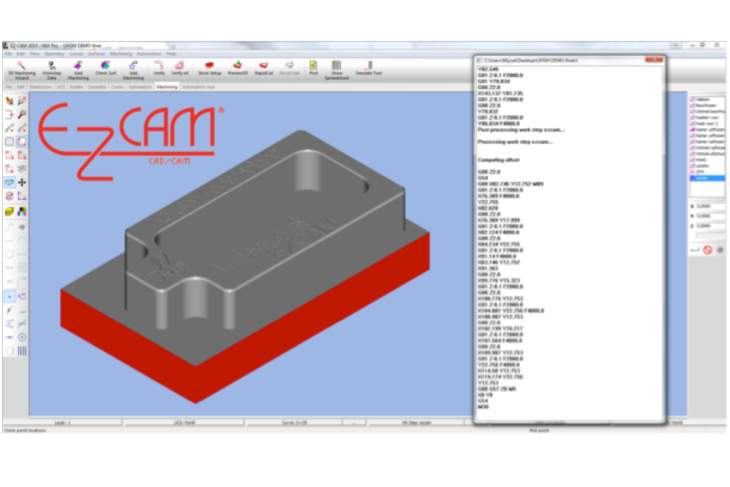Click the Z coordinate input field

(x=710, y=226)
